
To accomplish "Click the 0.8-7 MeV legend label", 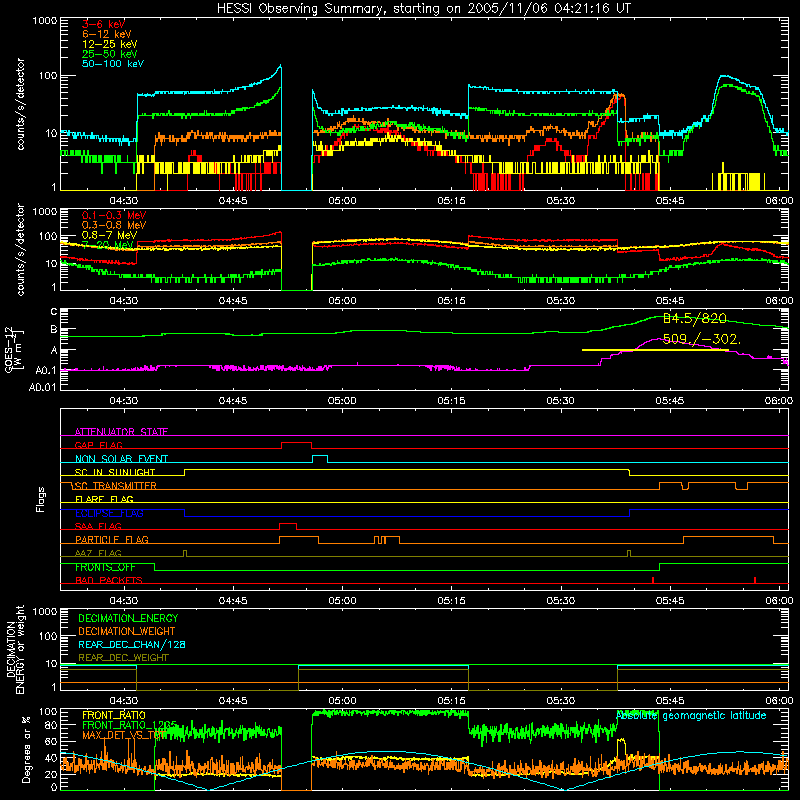I will click(109, 235).
